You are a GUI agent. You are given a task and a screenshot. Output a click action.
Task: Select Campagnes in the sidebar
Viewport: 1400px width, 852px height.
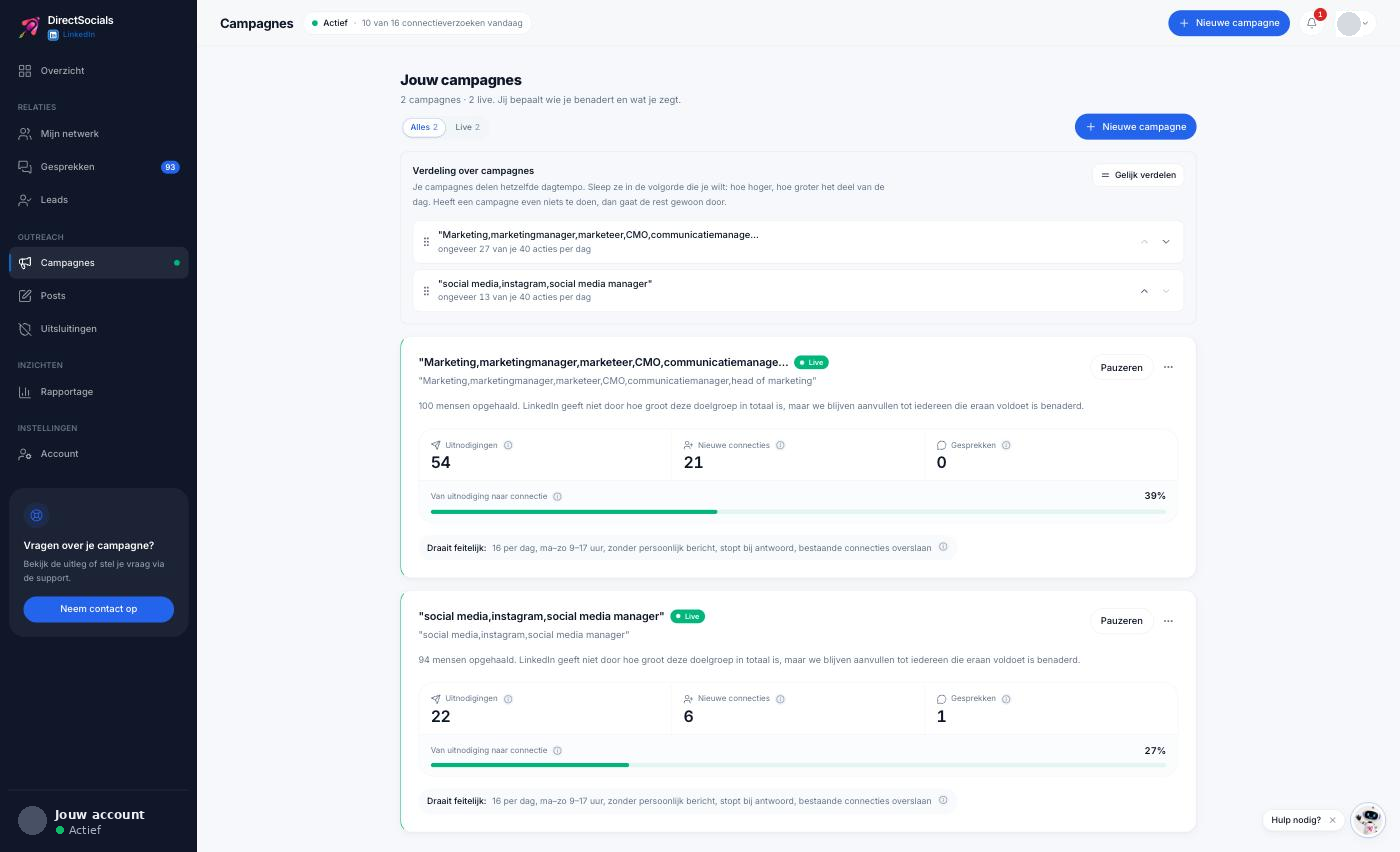[x=98, y=263]
